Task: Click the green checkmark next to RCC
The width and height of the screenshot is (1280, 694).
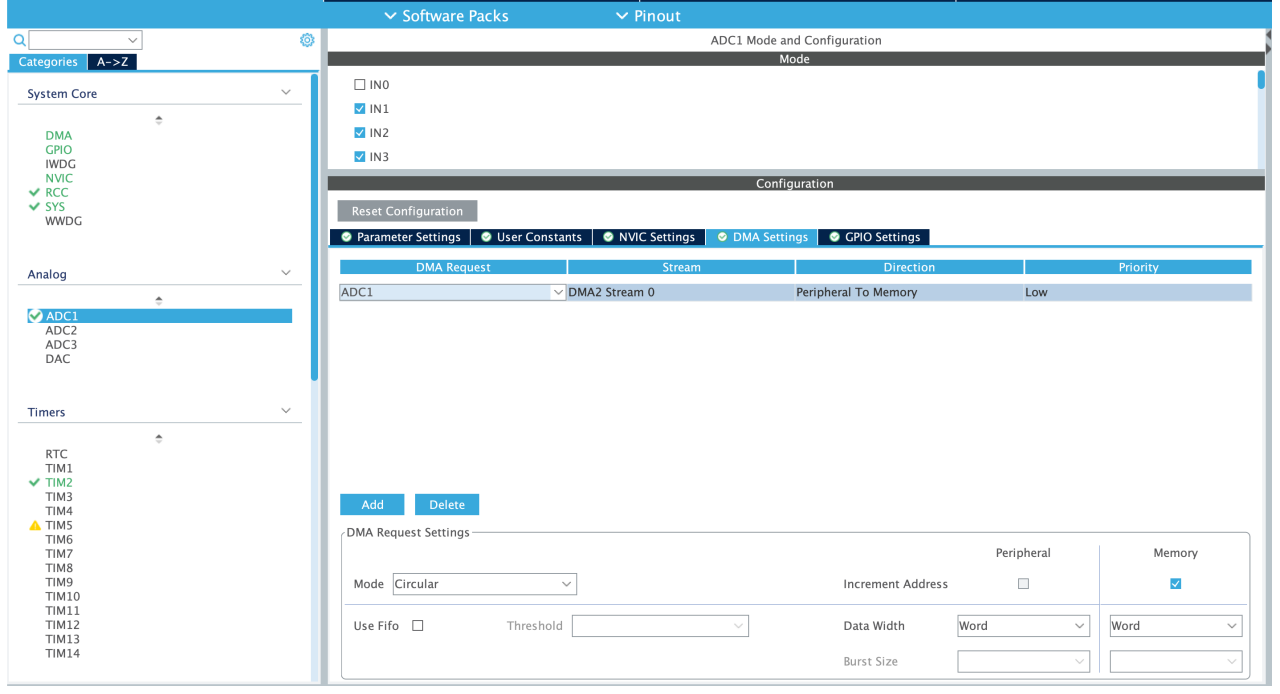Action: coord(35,192)
